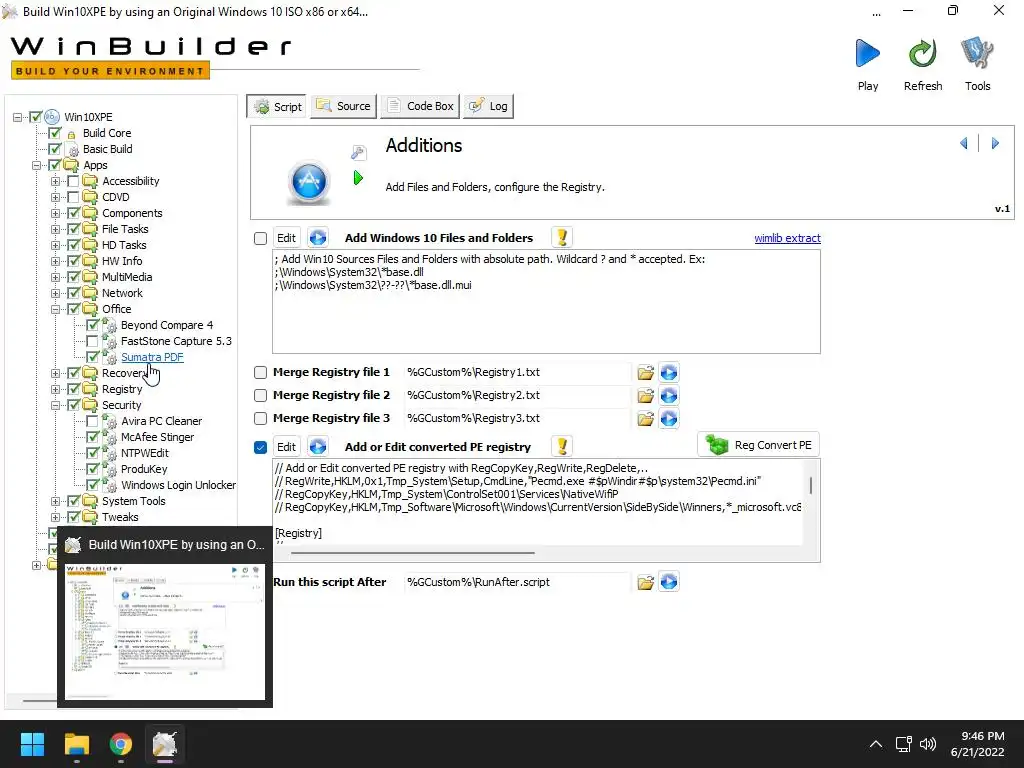Screen dimensions: 1024x768
Task: Click the blue arrow next to Add Windows 10 Files
Action: [318, 238]
